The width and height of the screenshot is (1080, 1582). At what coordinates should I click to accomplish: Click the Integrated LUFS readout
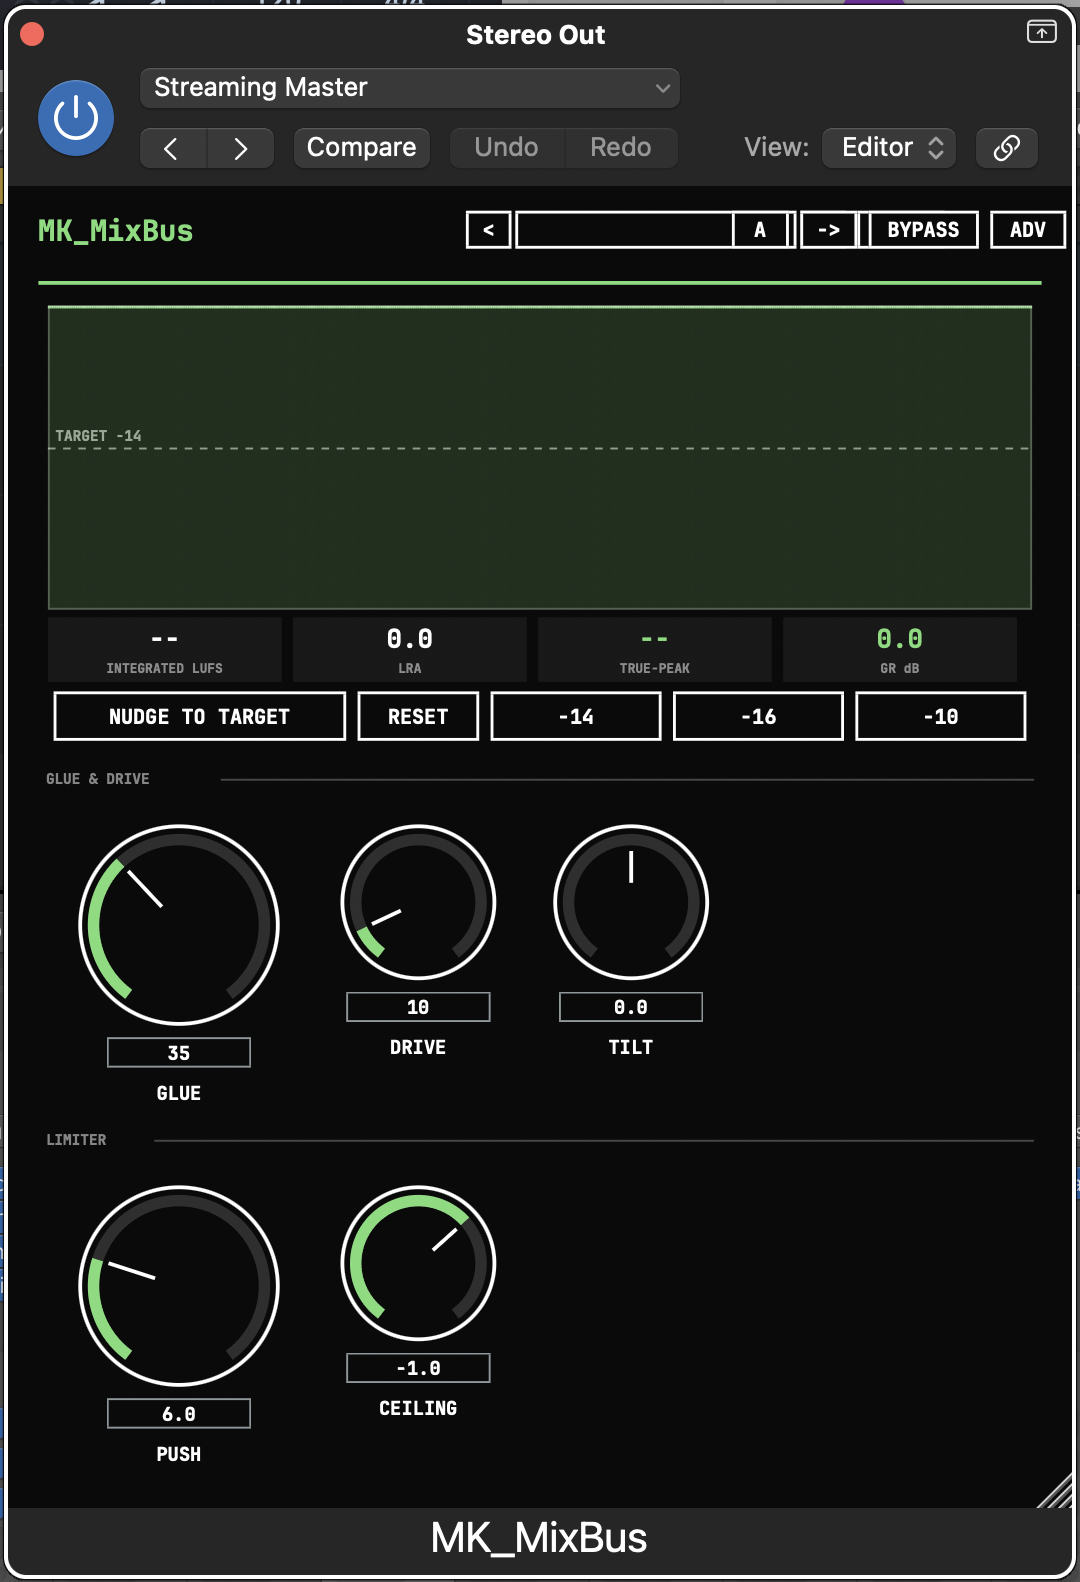coord(165,650)
